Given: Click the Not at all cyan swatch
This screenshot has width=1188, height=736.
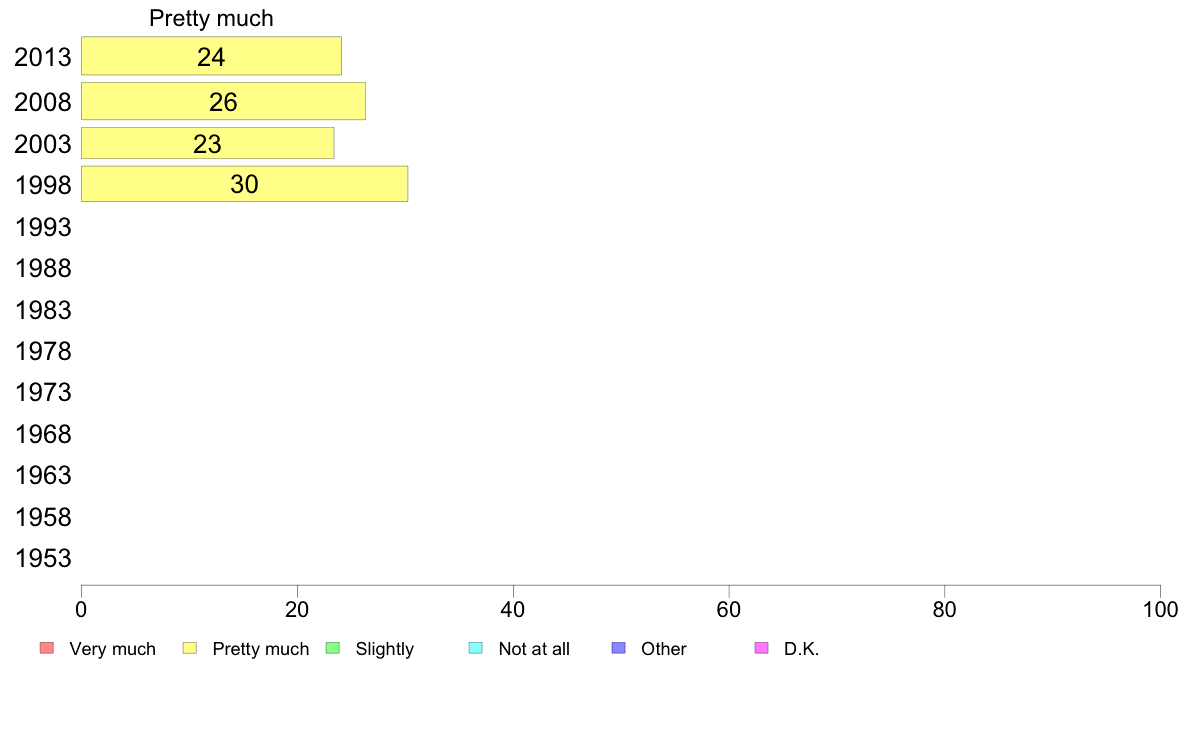Looking at the screenshot, I should [476, 648].
